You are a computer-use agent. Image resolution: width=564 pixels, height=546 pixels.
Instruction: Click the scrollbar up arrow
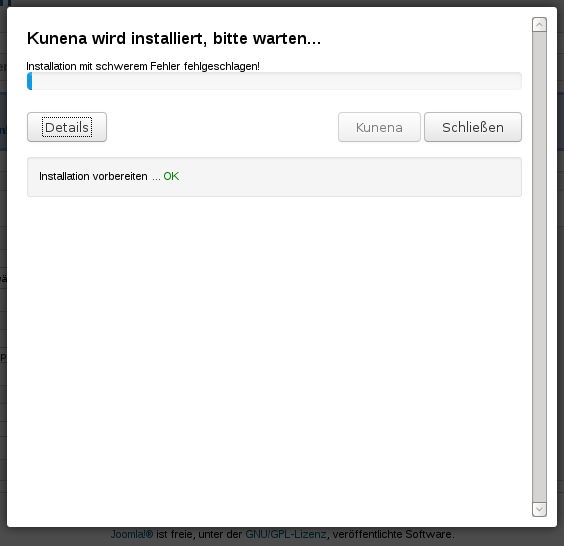tap(539, 24)
